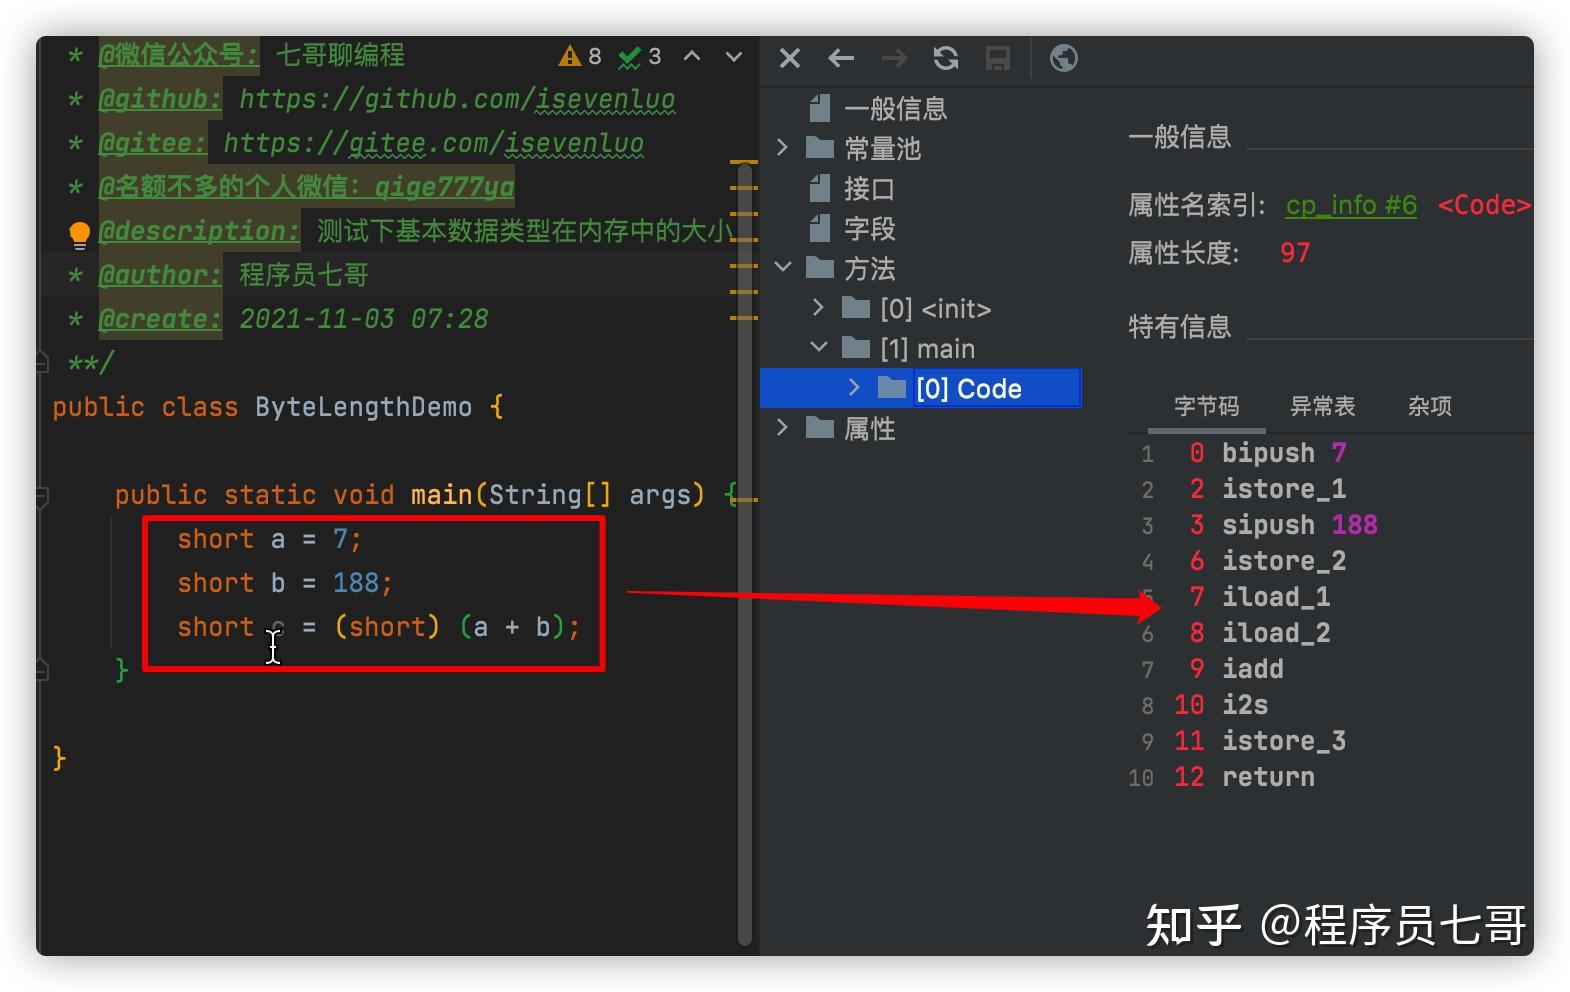
Task: Click the sipush 188 bytecode line
Action: coord(1299,525)
